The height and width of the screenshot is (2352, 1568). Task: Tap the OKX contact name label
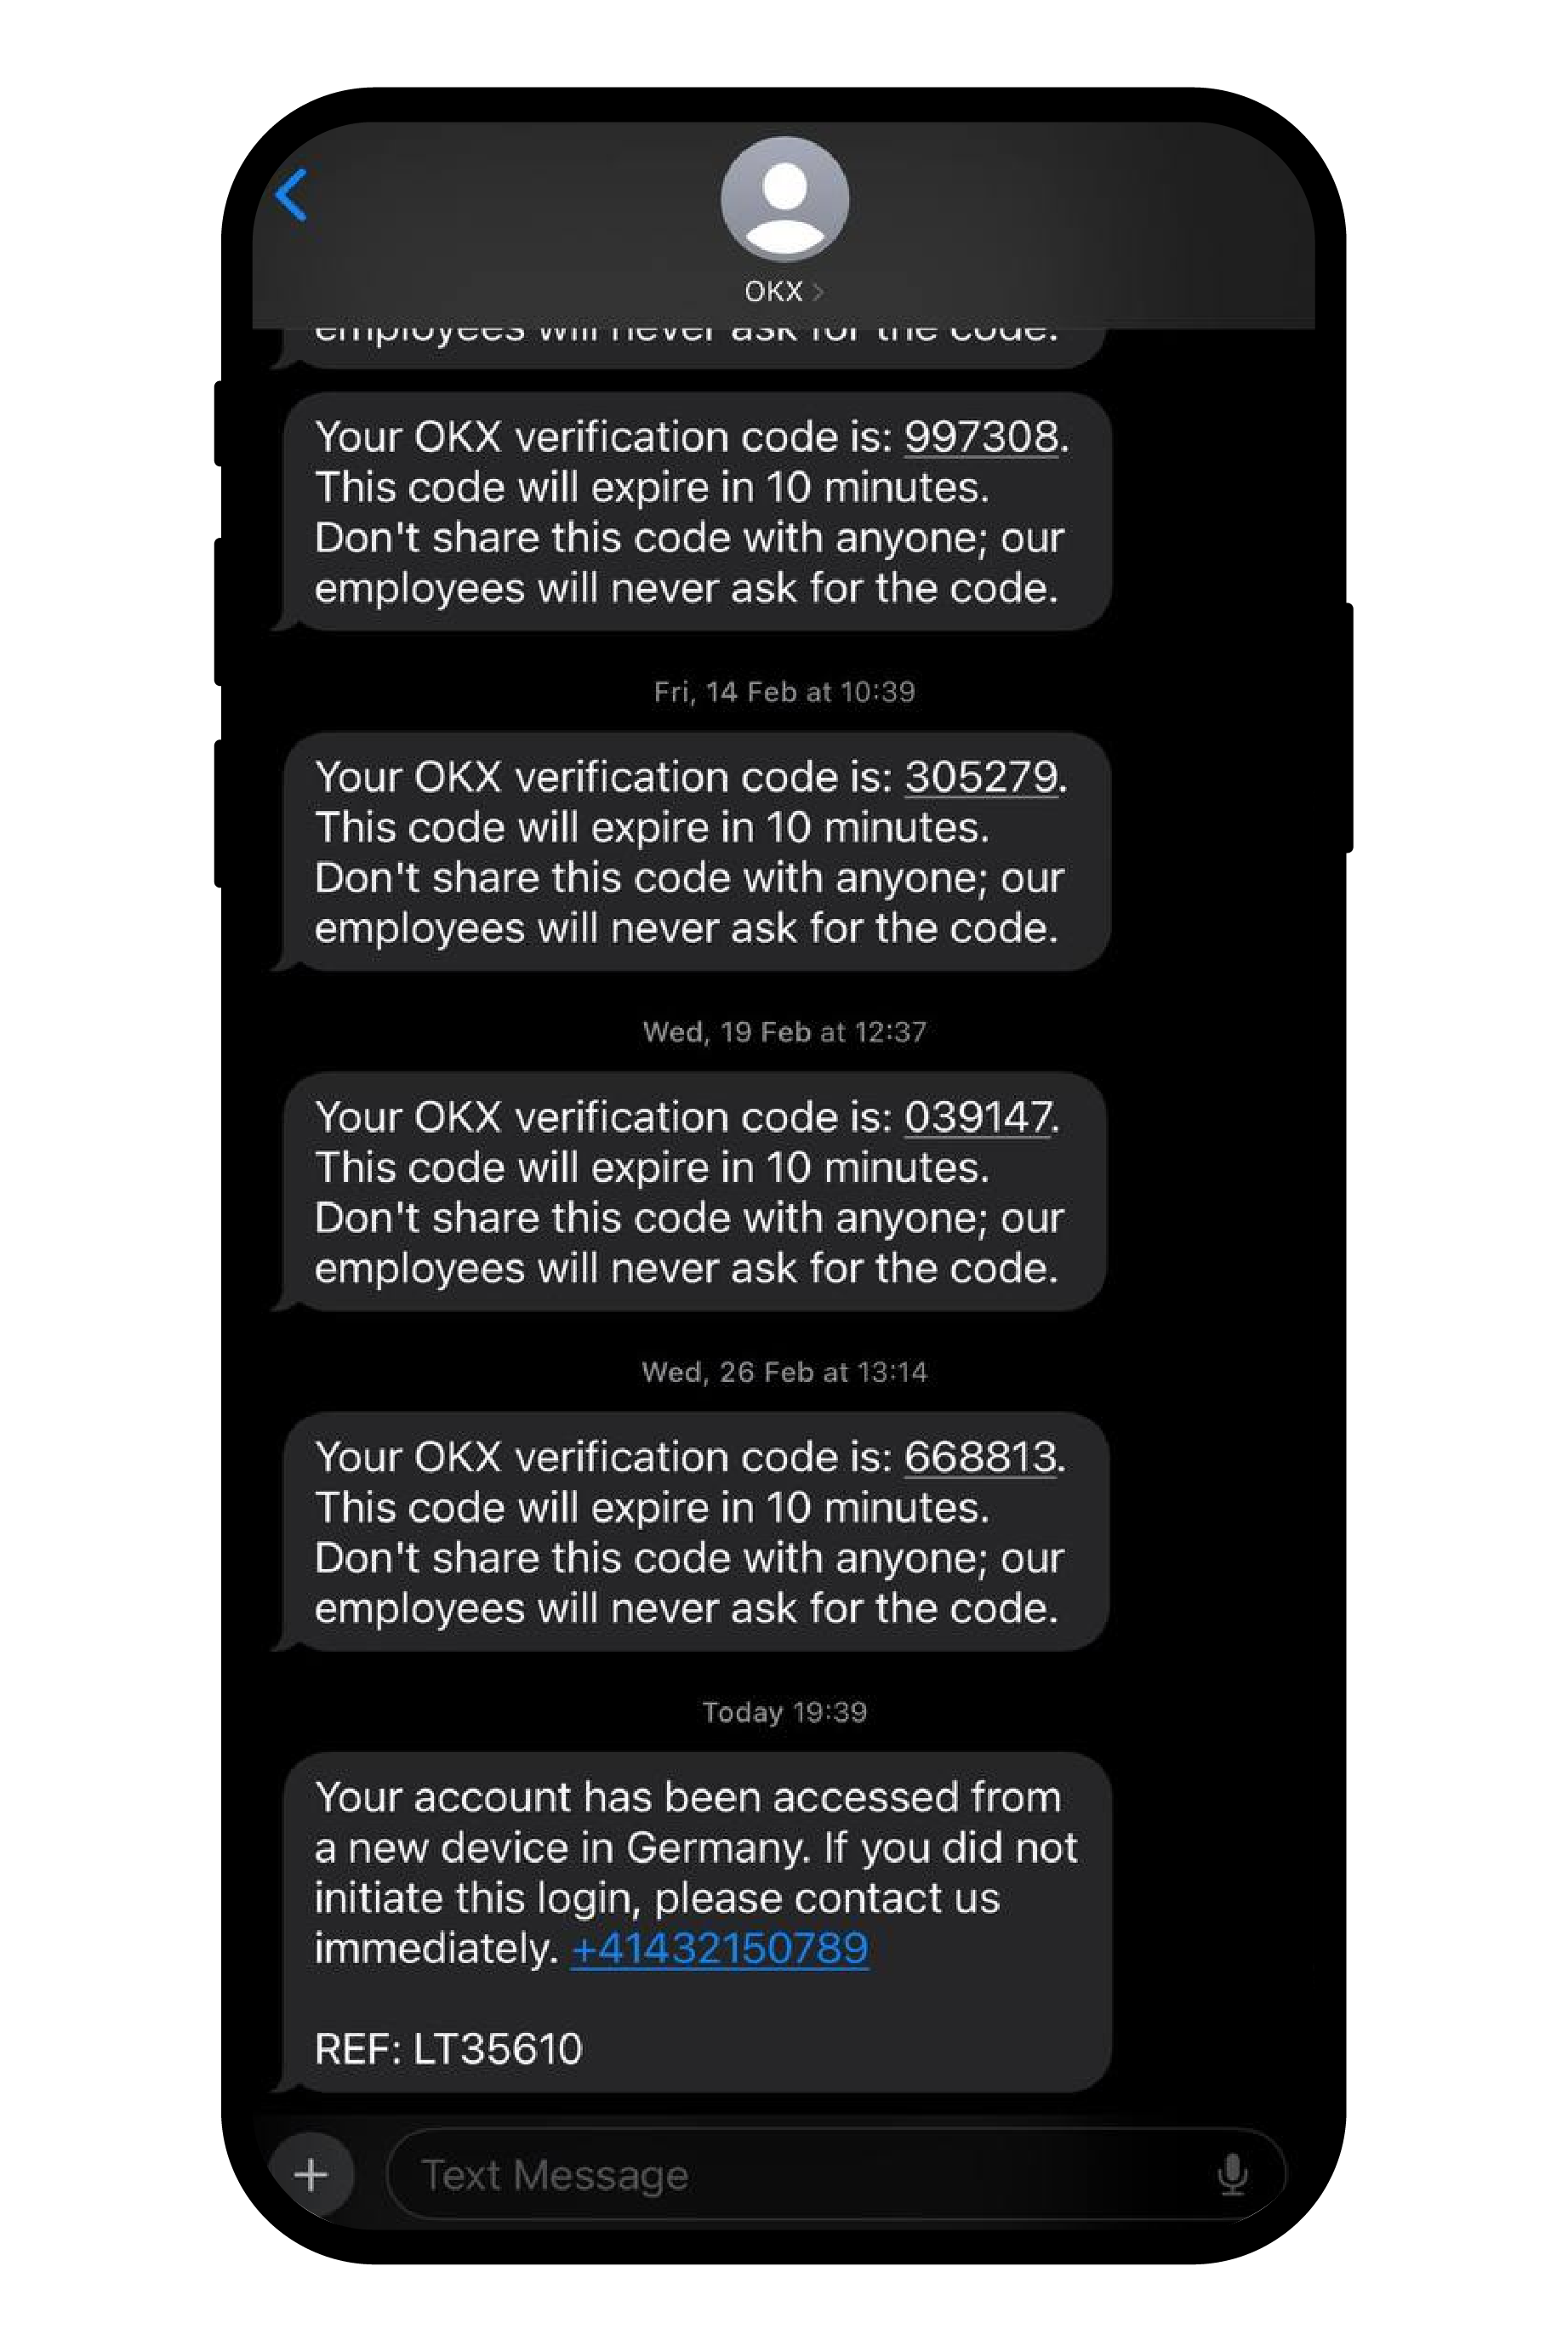pyautogui.click(x=773, y=292)
